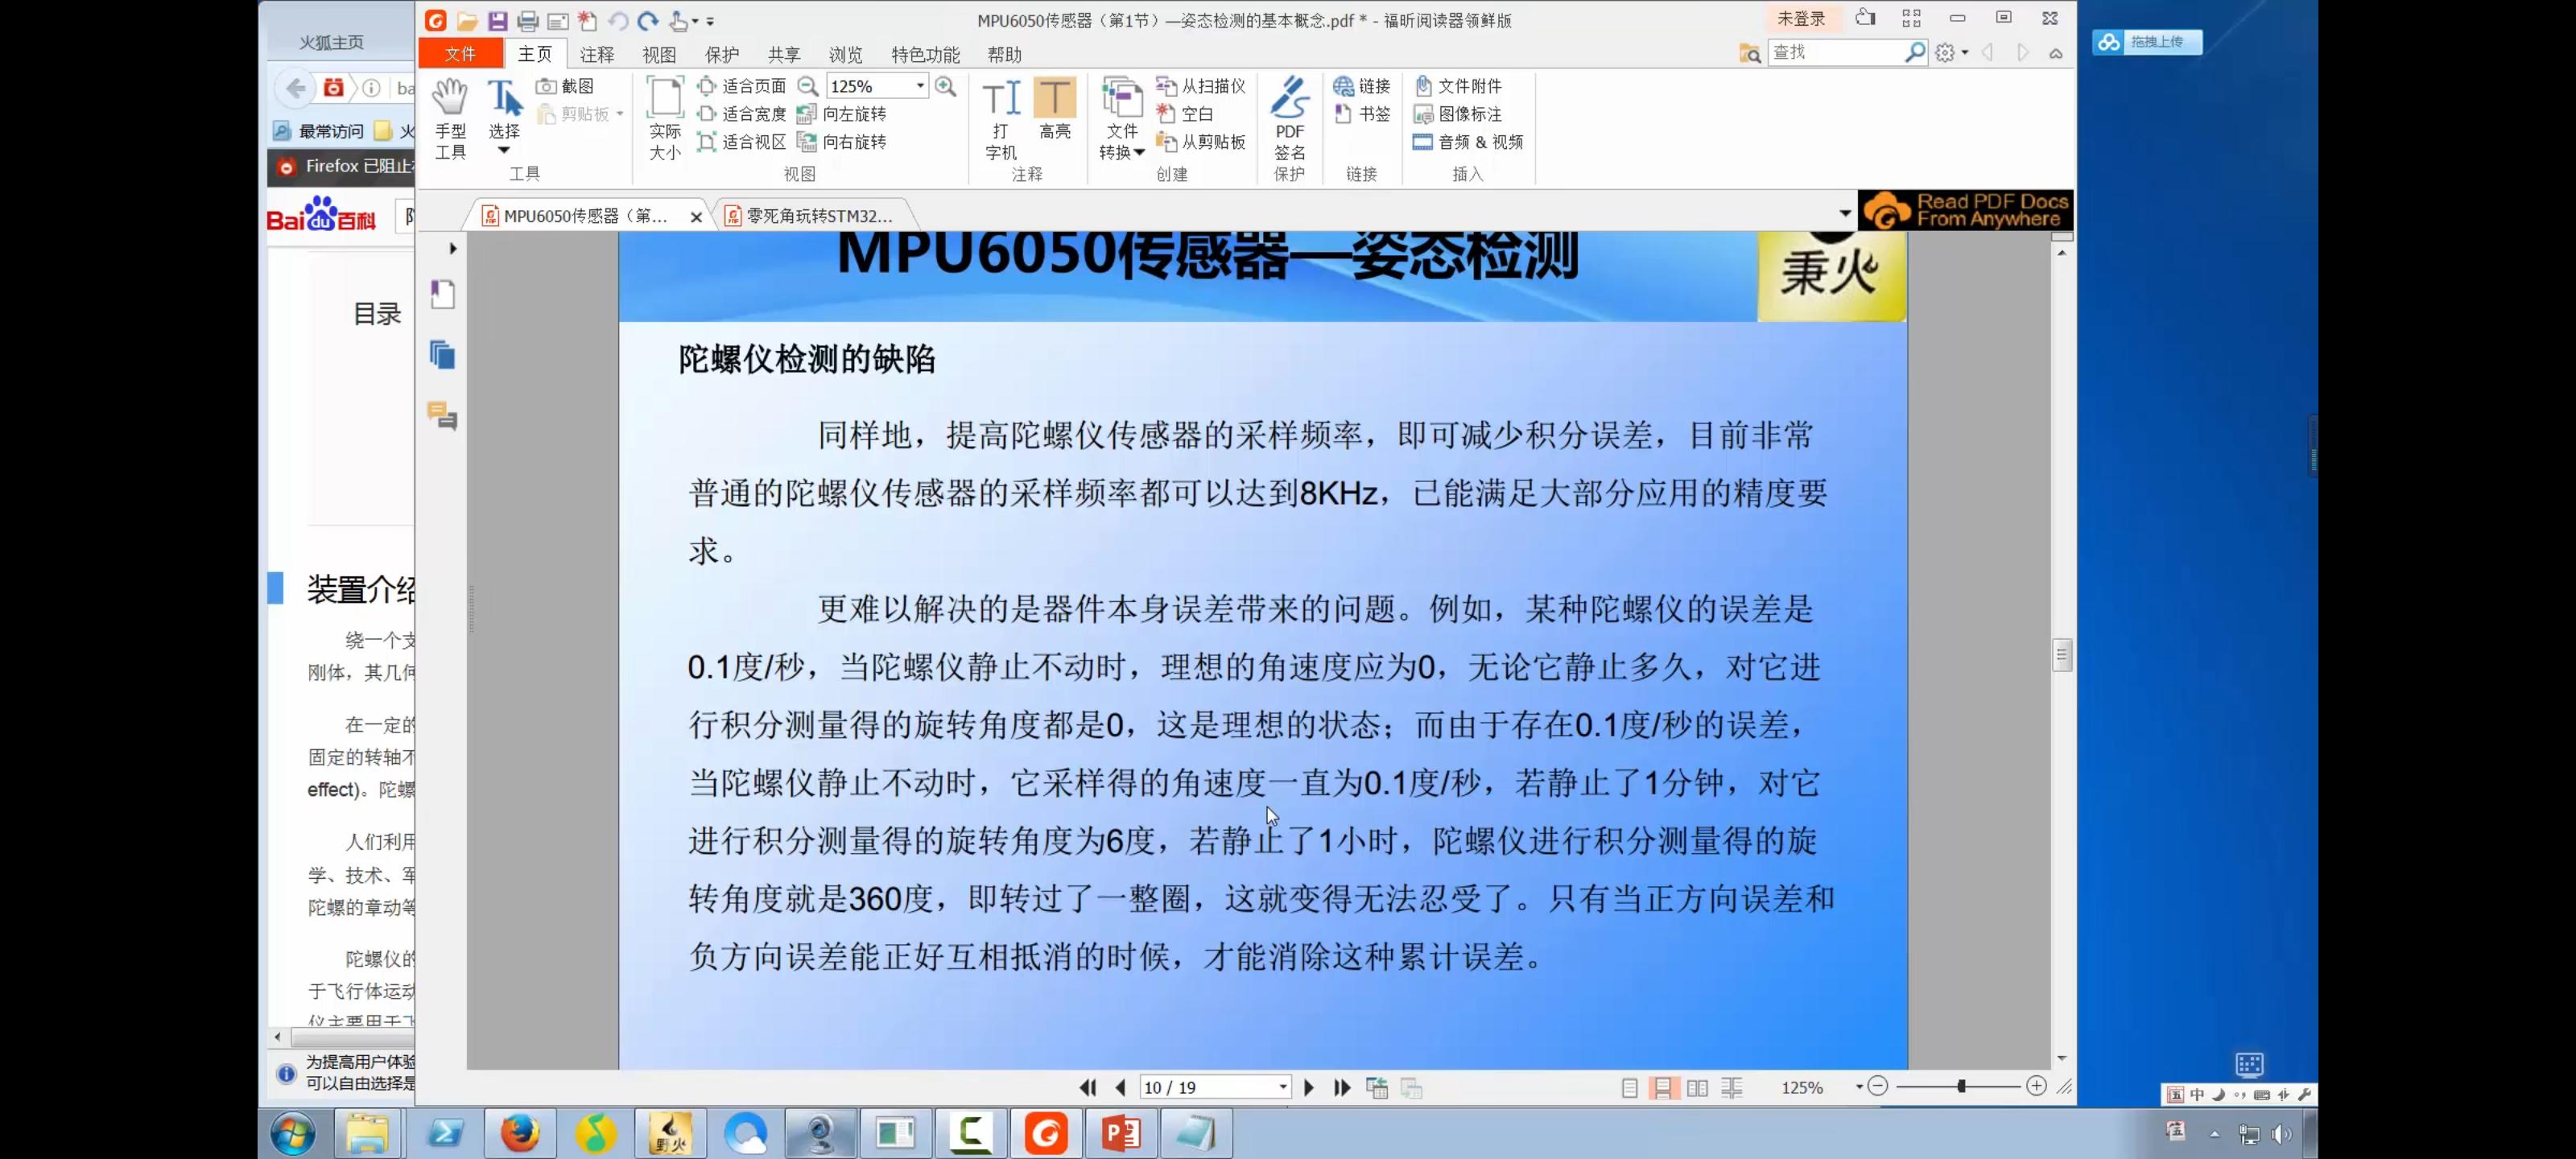Open the bookmarks panel in the sidebar
This screenshot has width=2576, height=1159.
(442, 295)
